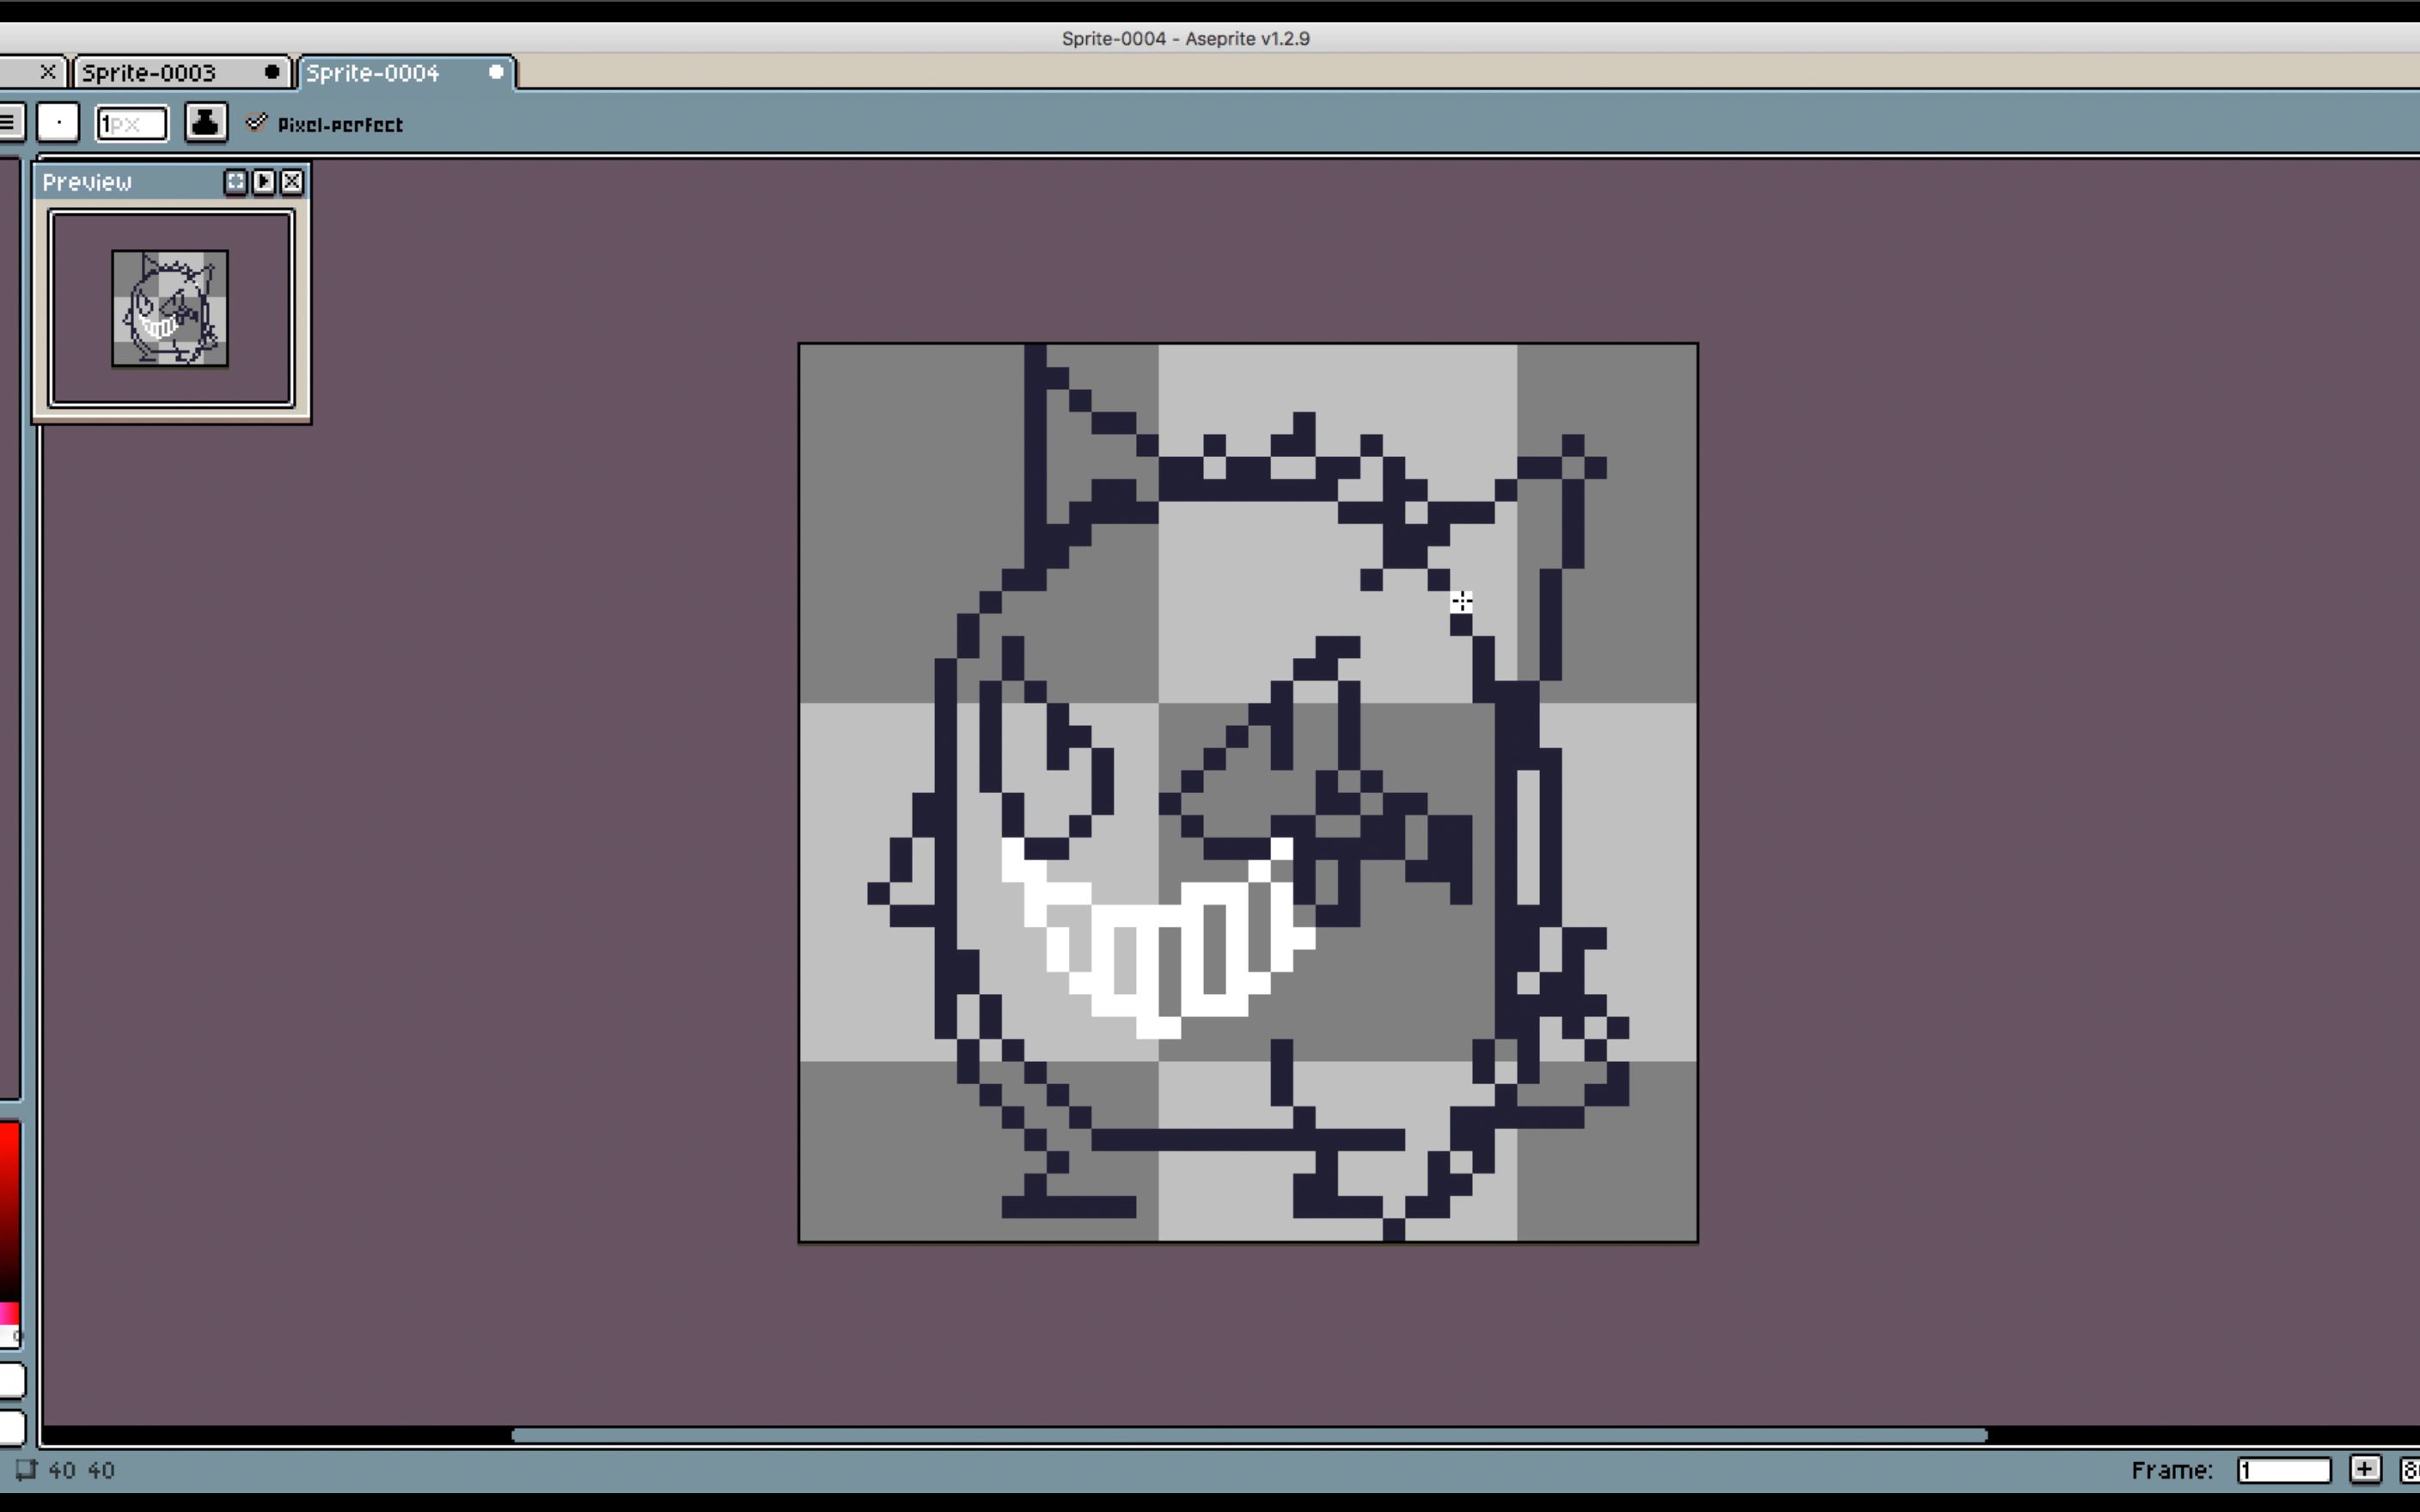Click the horizontal editor scrollbar

click(1249, 1435)
